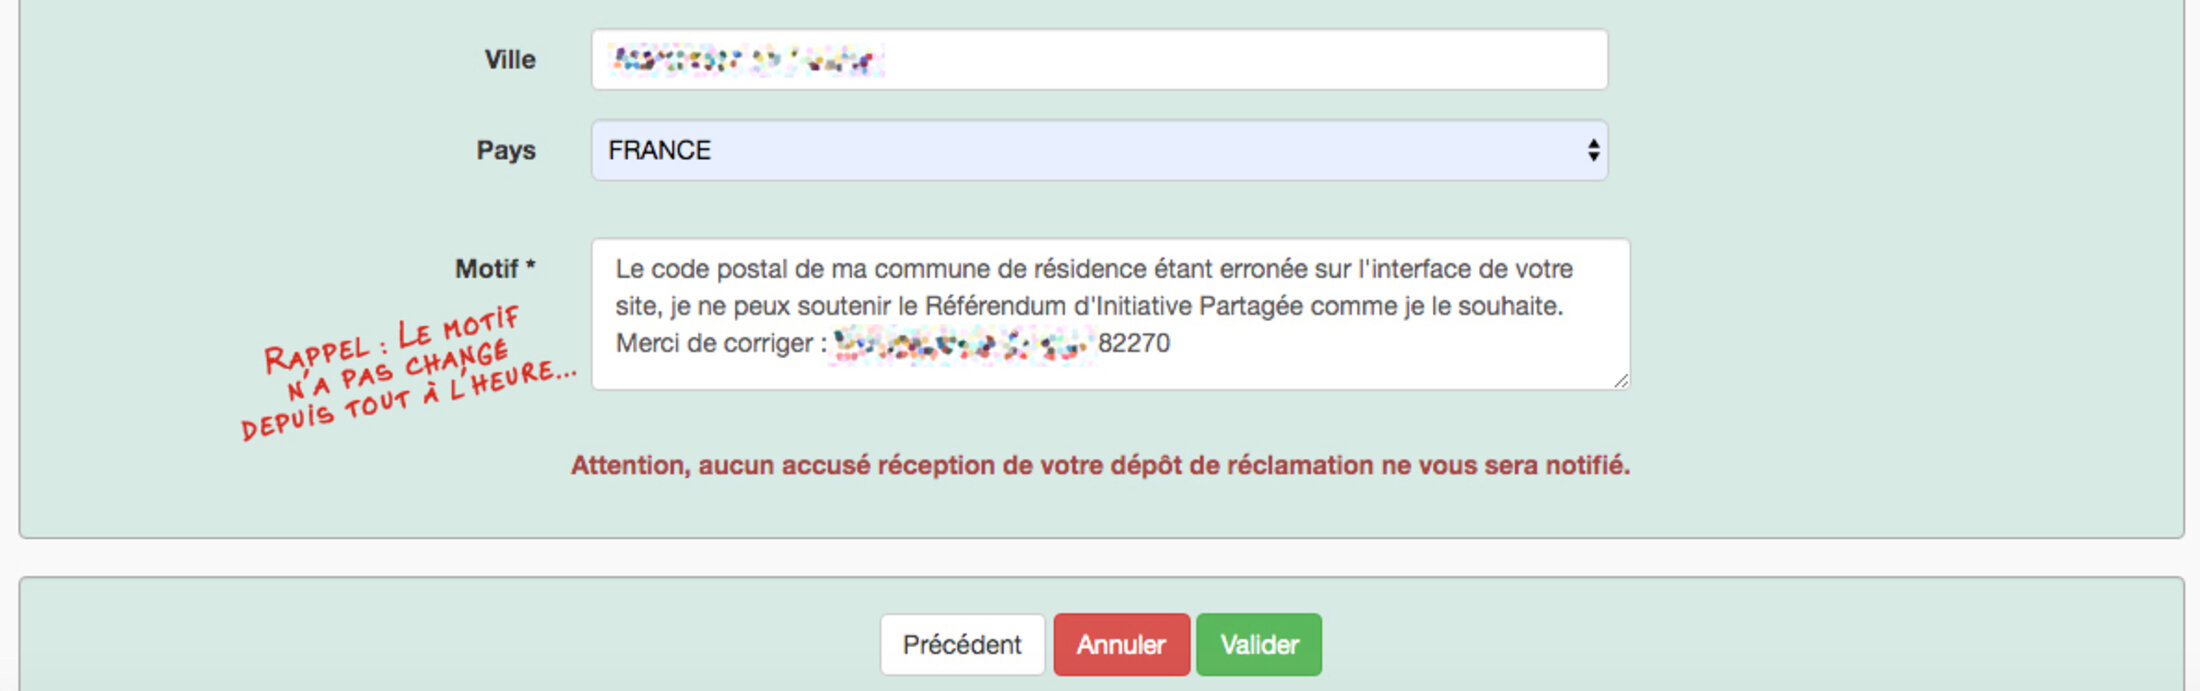2200x691 pixels.
Task: Click the blurred text inside Motif box
Action: (x=960, y=345)
